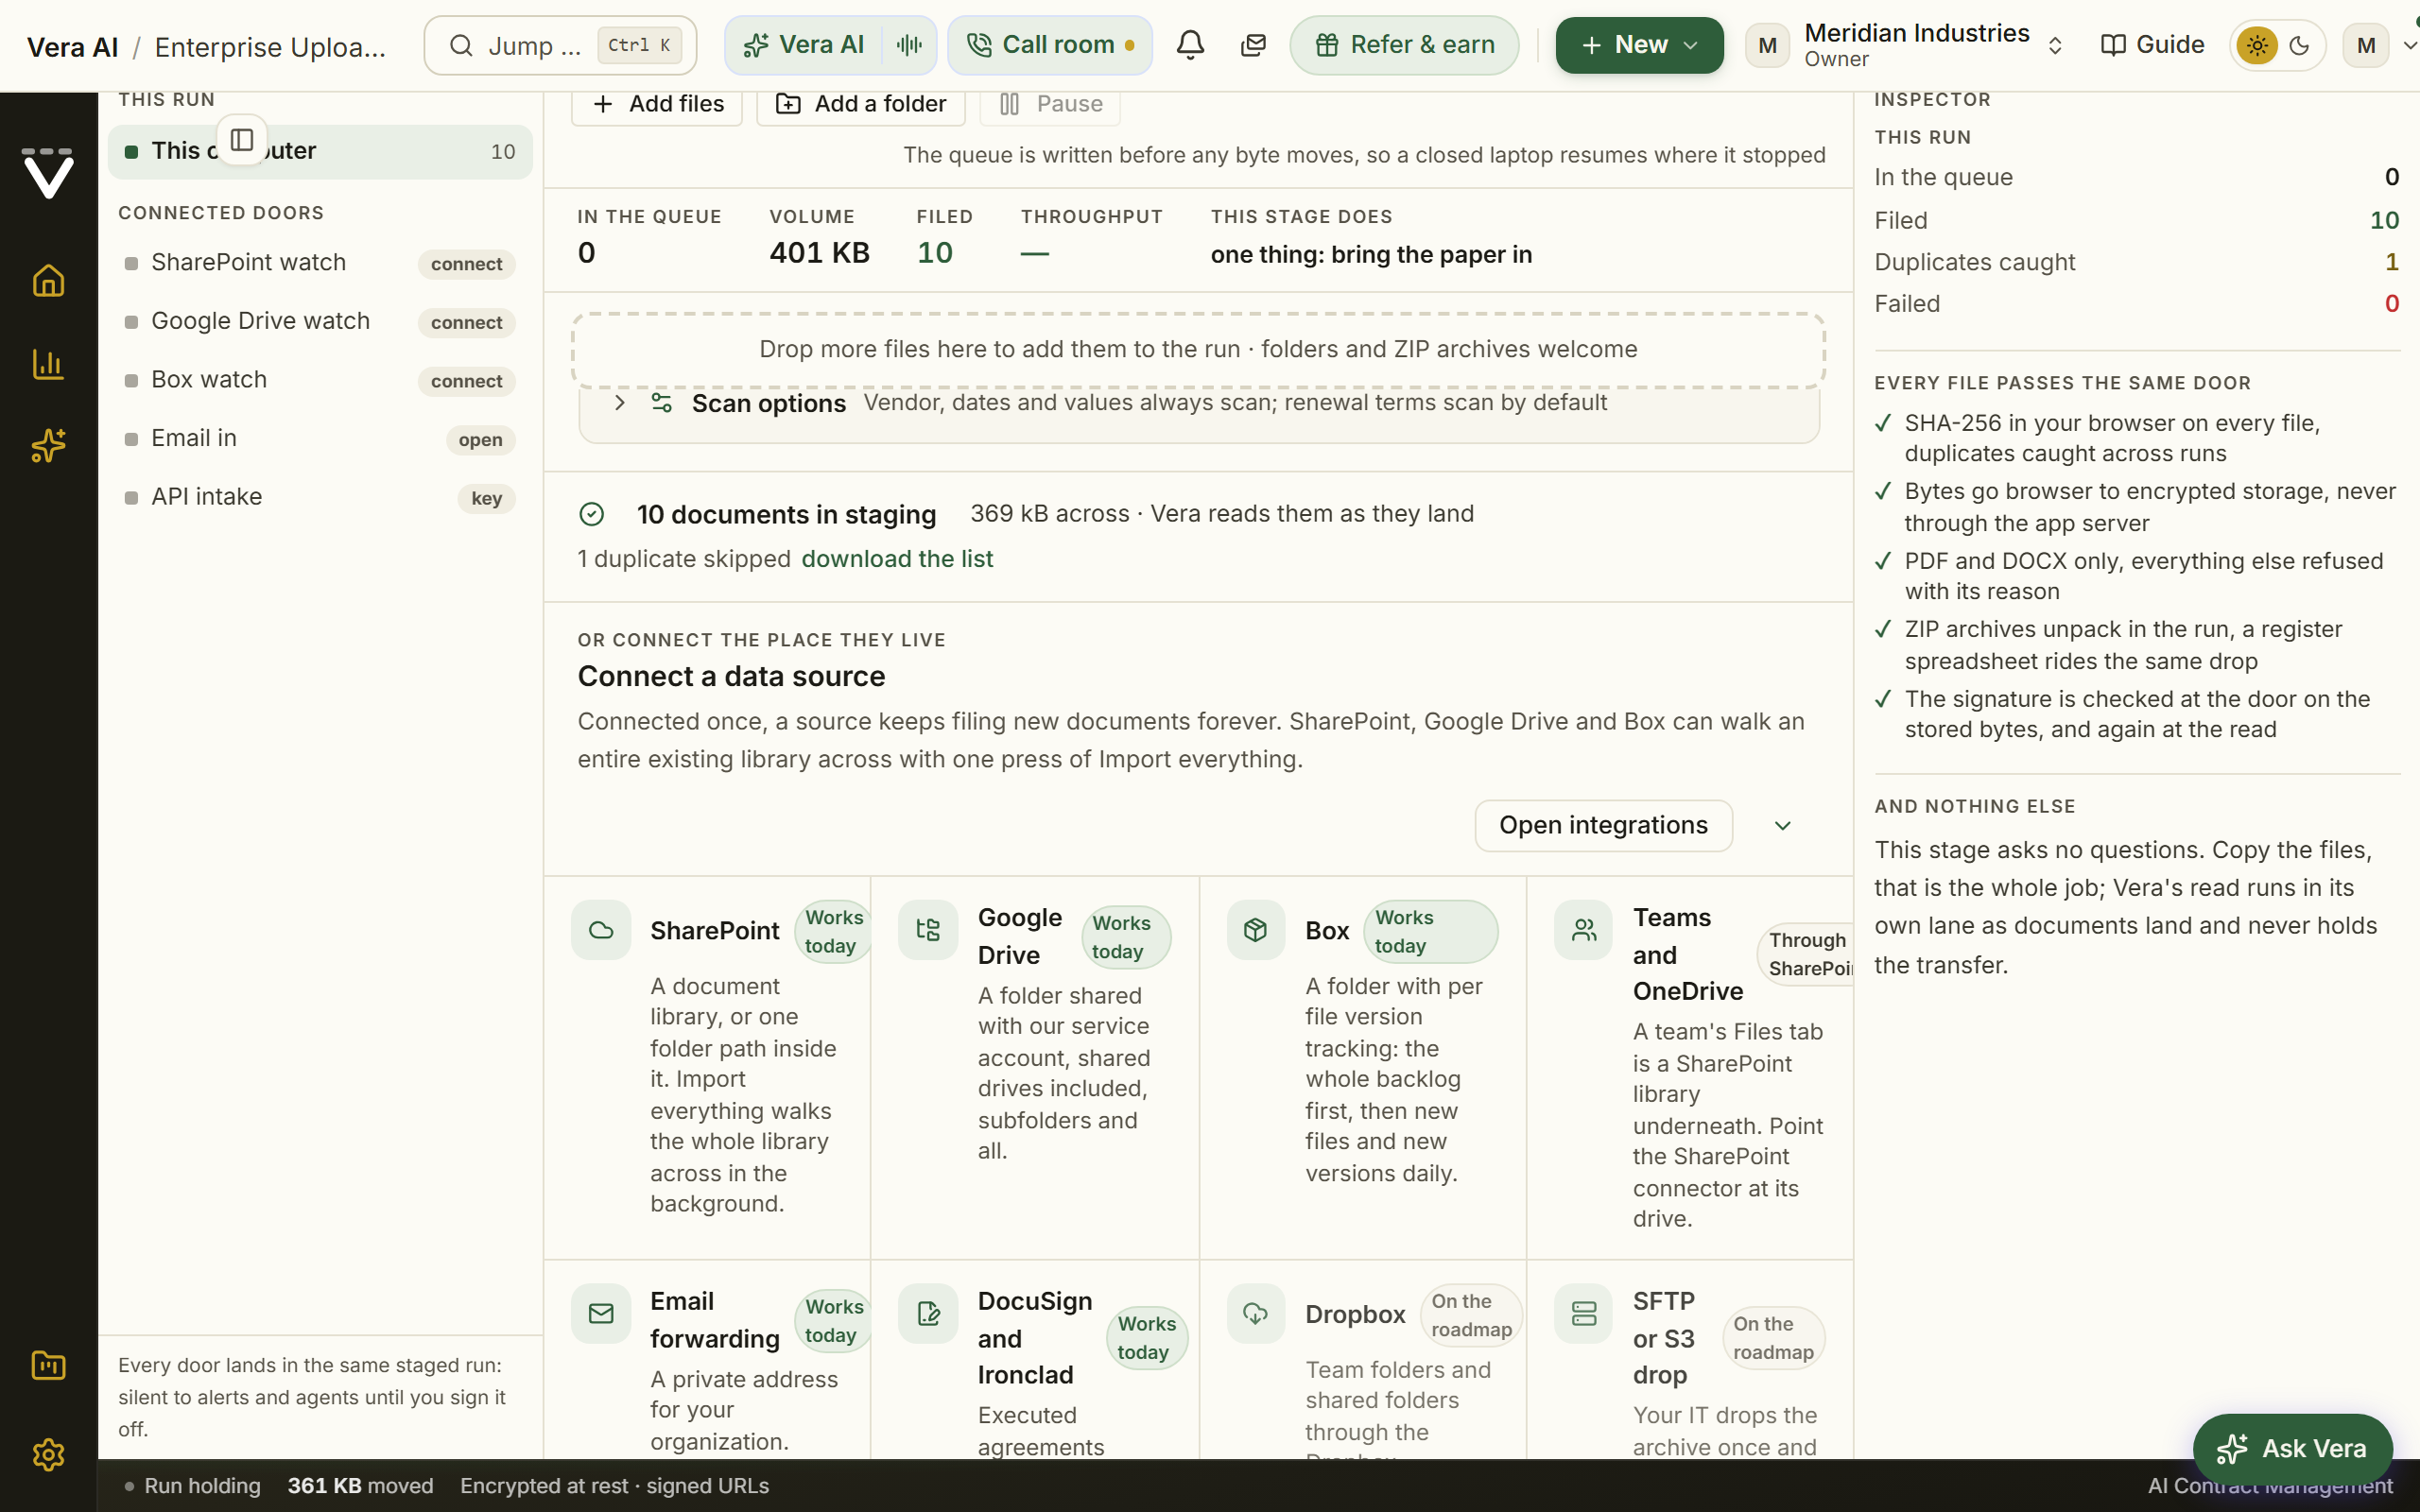
Task: Connect the Google Drive watch
Action: [466, 323]
